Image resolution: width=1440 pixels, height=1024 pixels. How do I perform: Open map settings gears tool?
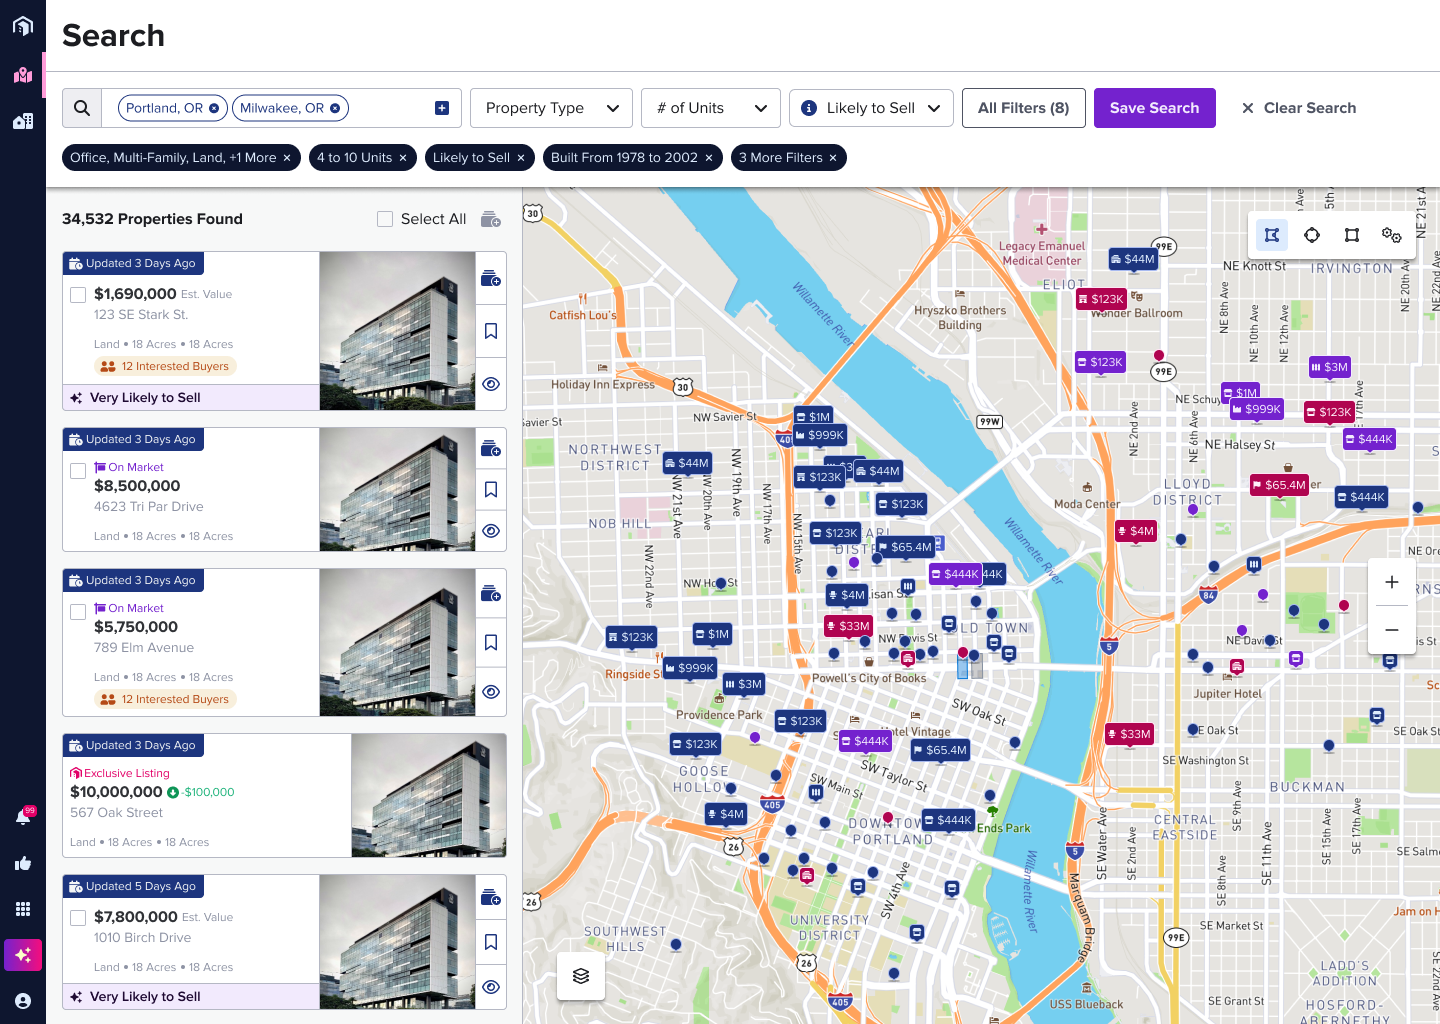coord(1391,235)
